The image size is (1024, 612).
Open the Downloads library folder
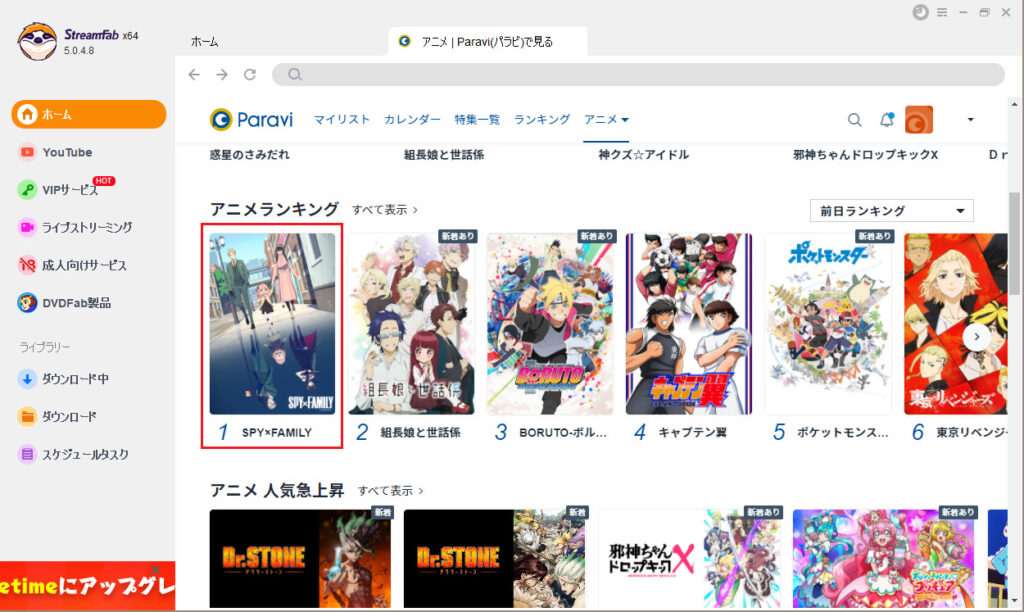pyautogui.click(x=69, y=417)
